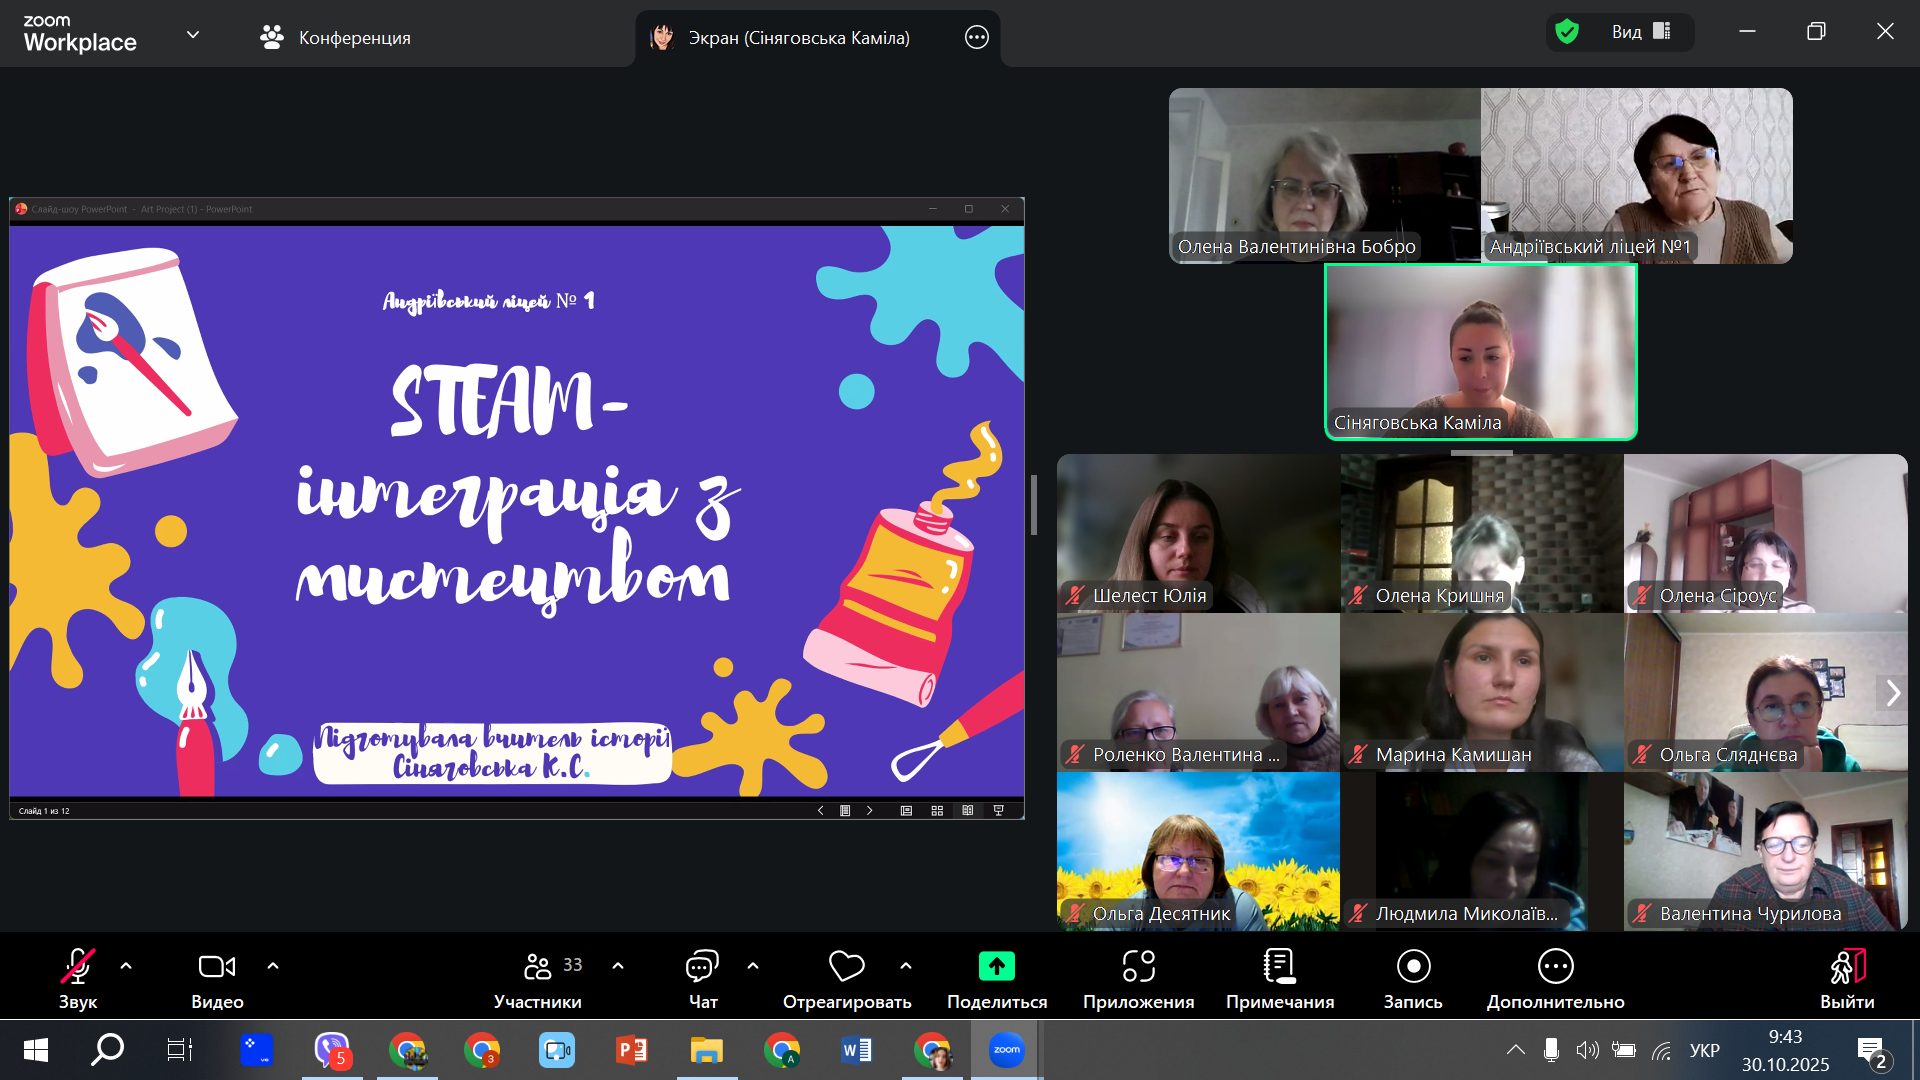This screenshot has height=1080, width=1920.
Task: Click the Вид view button
Action: point(1640,32)
